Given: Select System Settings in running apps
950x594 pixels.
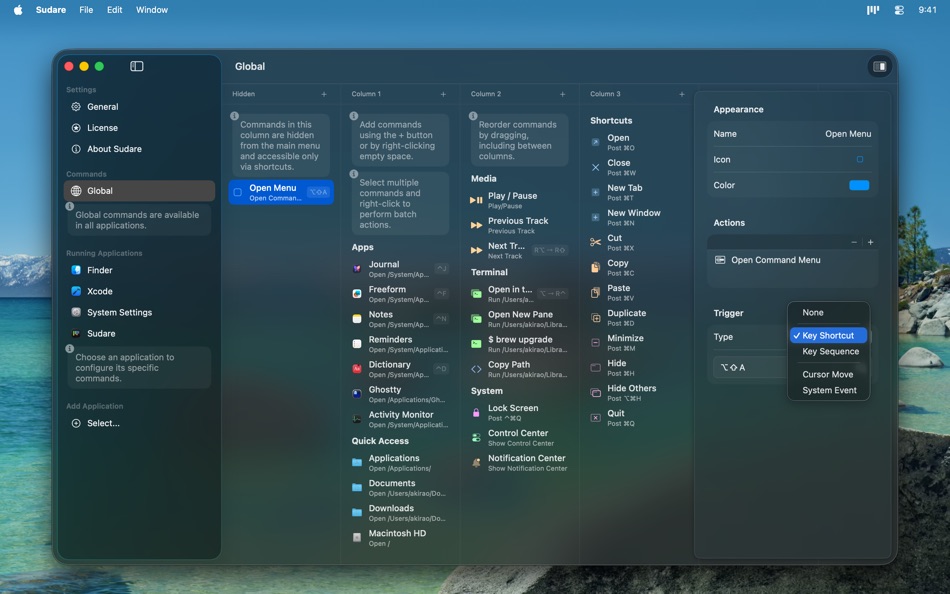Looking at the screenshot, I should pos(139,313).
